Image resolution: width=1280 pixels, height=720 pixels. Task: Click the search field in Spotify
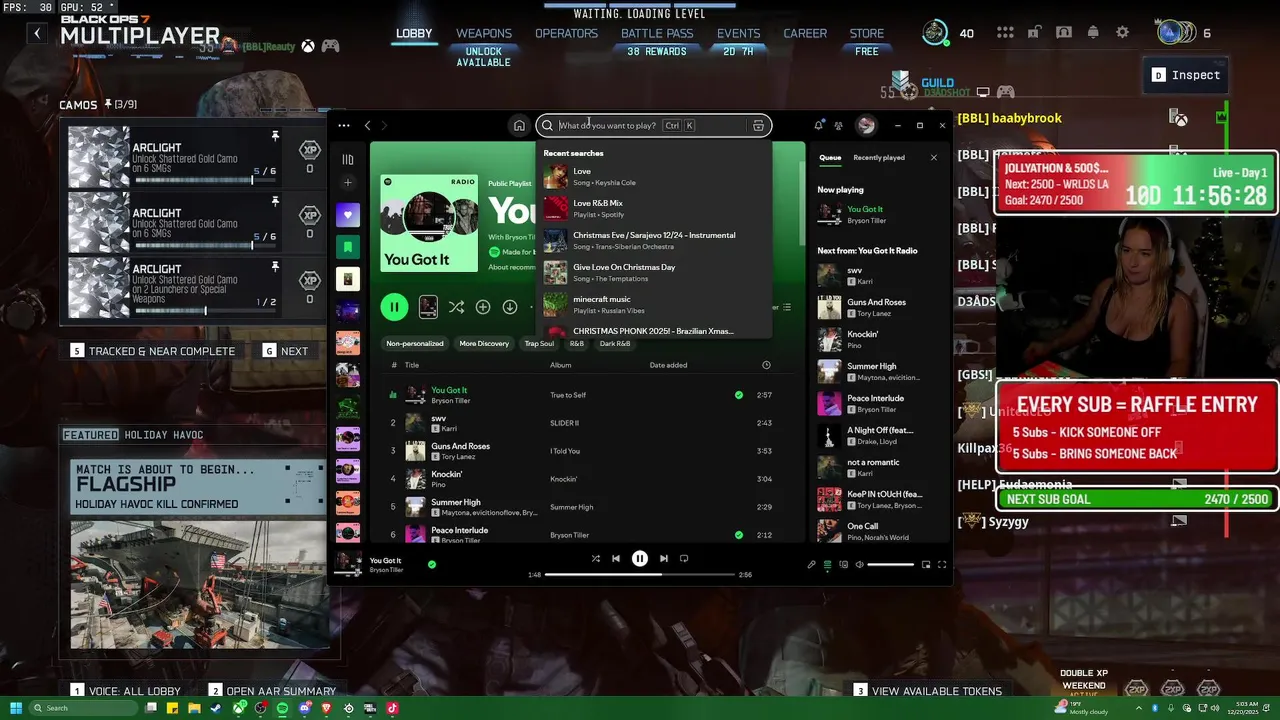pyautogui.click(x=653, y=126)
